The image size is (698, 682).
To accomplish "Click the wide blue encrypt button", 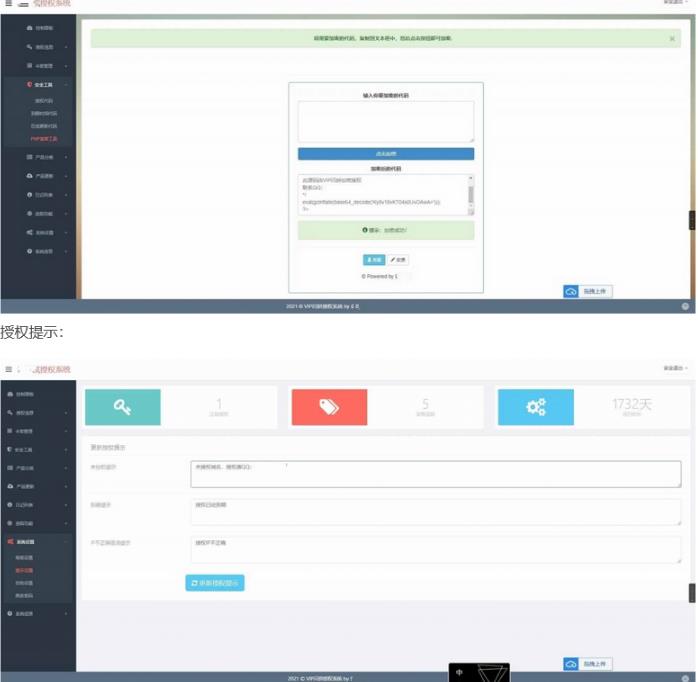I will click(x=386, y=154).
